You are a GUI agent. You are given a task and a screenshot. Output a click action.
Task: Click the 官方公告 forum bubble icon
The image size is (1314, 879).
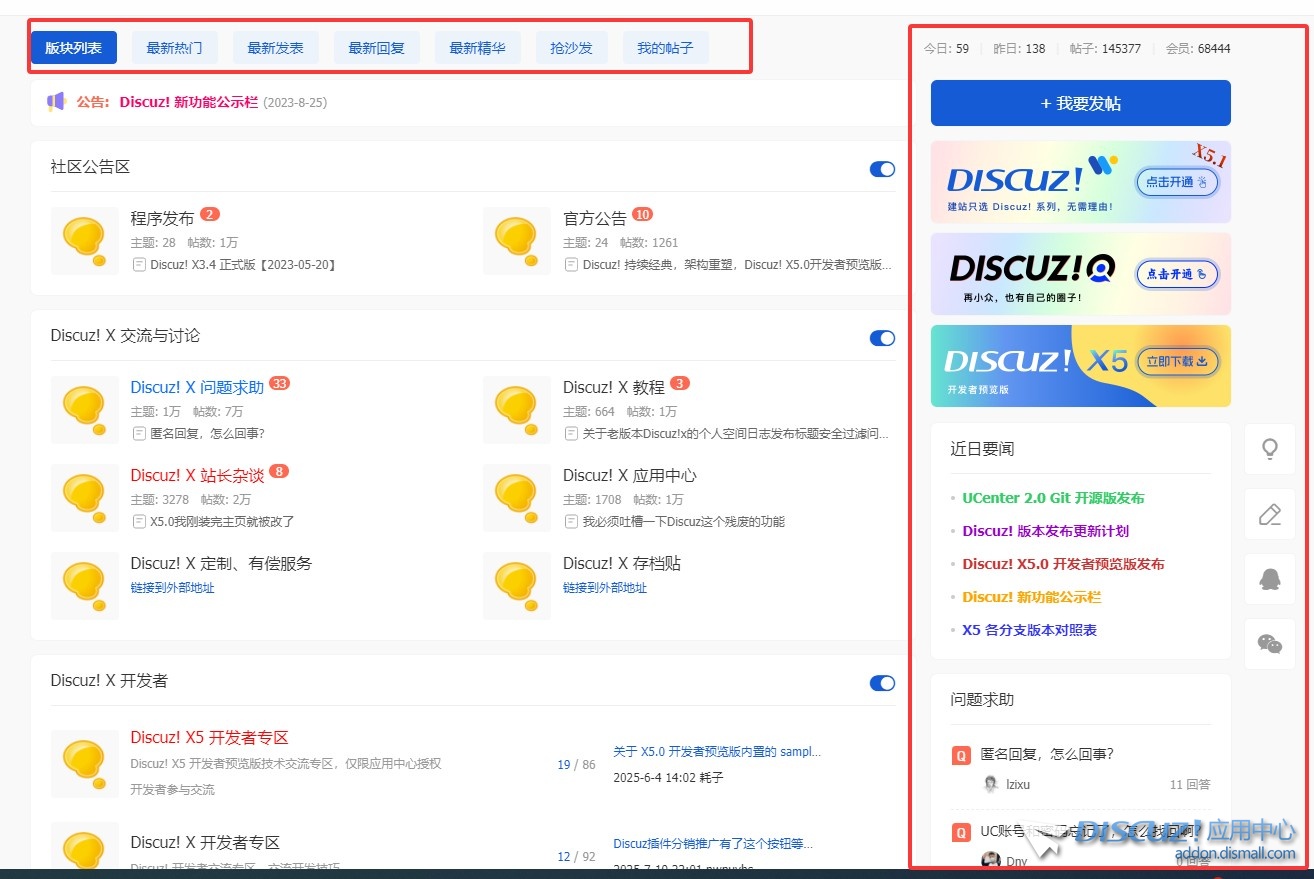click(x=517, y=241)
